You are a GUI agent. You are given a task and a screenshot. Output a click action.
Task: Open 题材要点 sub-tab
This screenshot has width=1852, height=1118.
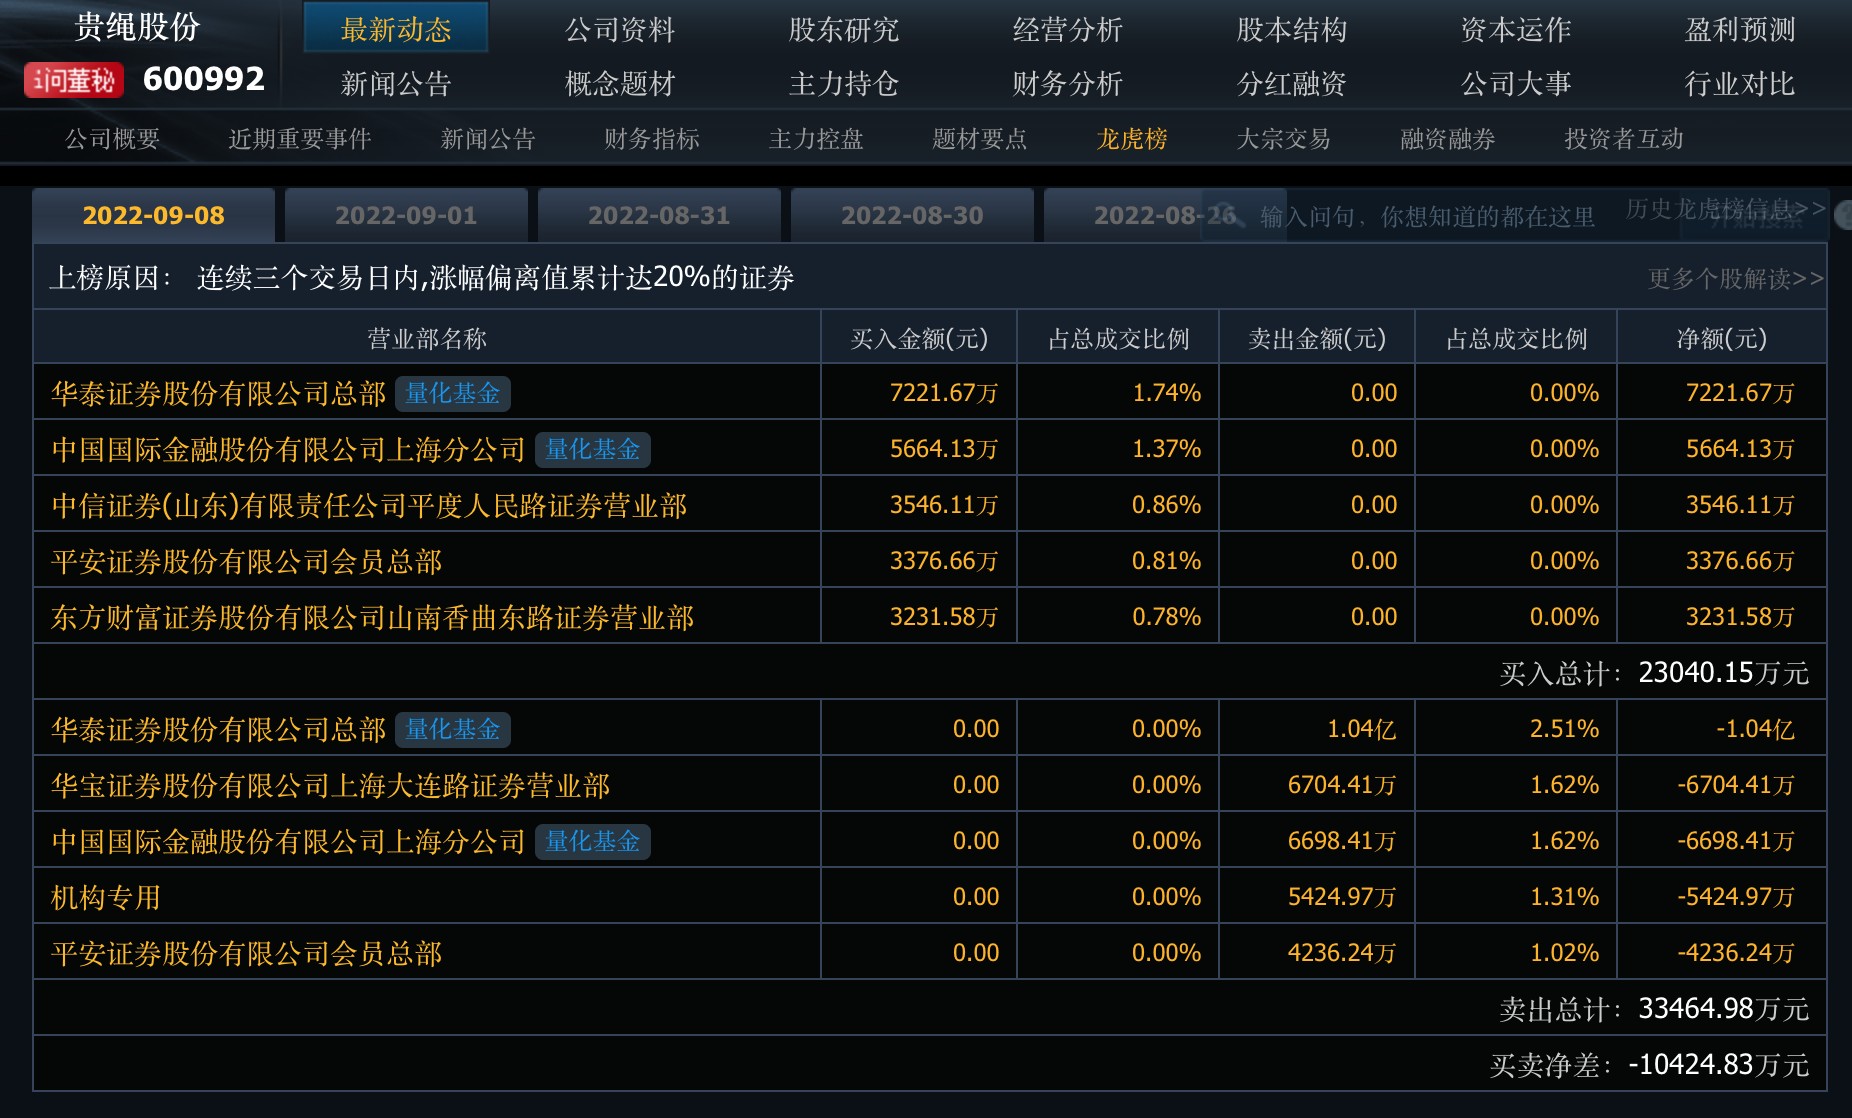(980, 138)
